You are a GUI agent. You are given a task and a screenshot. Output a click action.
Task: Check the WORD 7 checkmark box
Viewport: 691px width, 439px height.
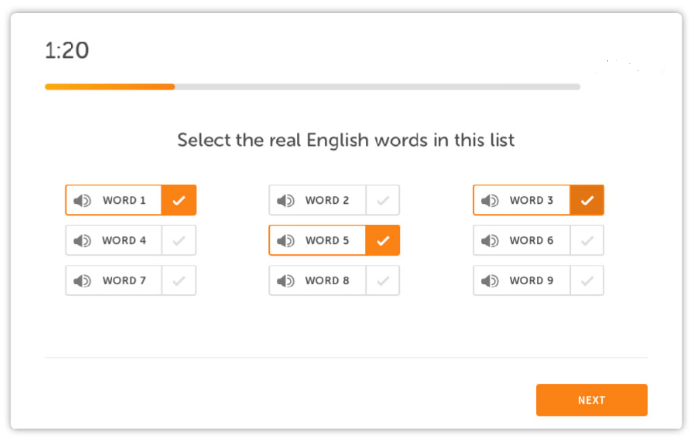click(x=178, y=280)
